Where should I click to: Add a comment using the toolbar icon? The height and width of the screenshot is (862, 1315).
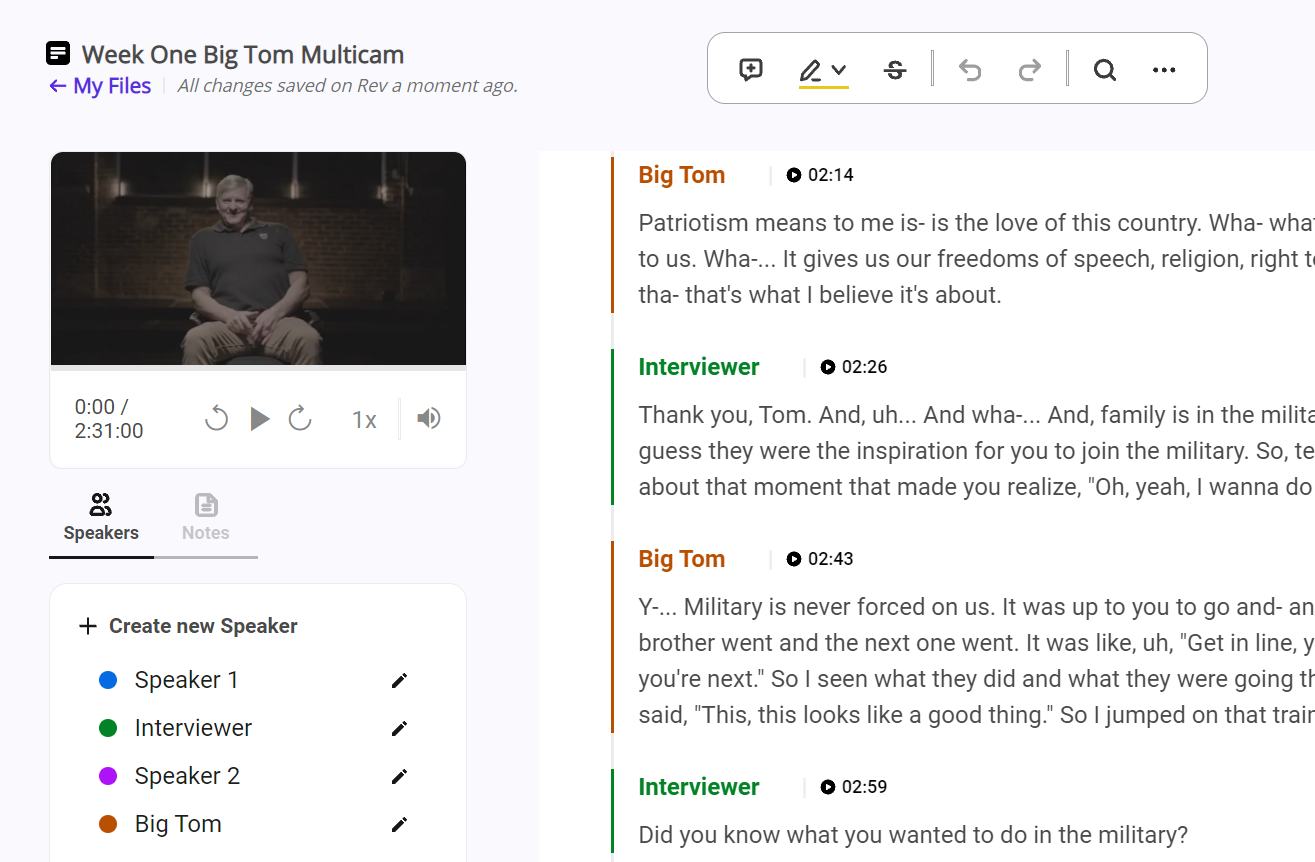751,70
